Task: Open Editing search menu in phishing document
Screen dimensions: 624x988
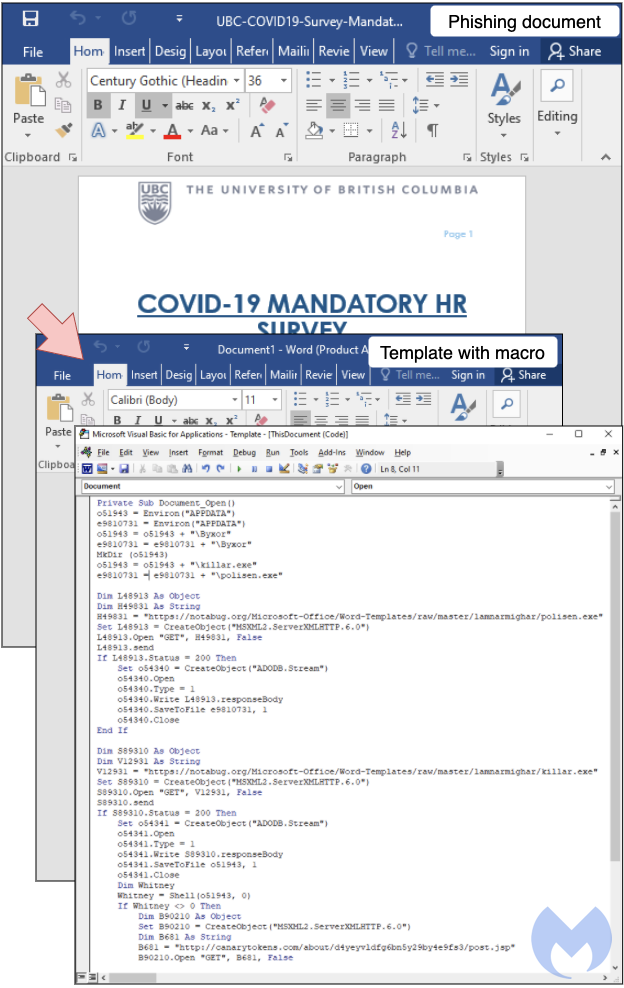Action: pos(557,104)
